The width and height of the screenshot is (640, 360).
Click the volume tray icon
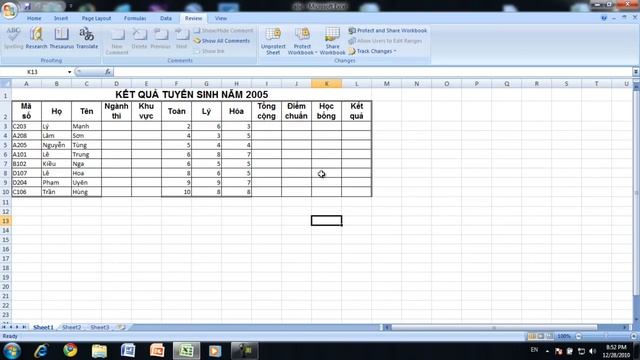[x=593, y=351]
